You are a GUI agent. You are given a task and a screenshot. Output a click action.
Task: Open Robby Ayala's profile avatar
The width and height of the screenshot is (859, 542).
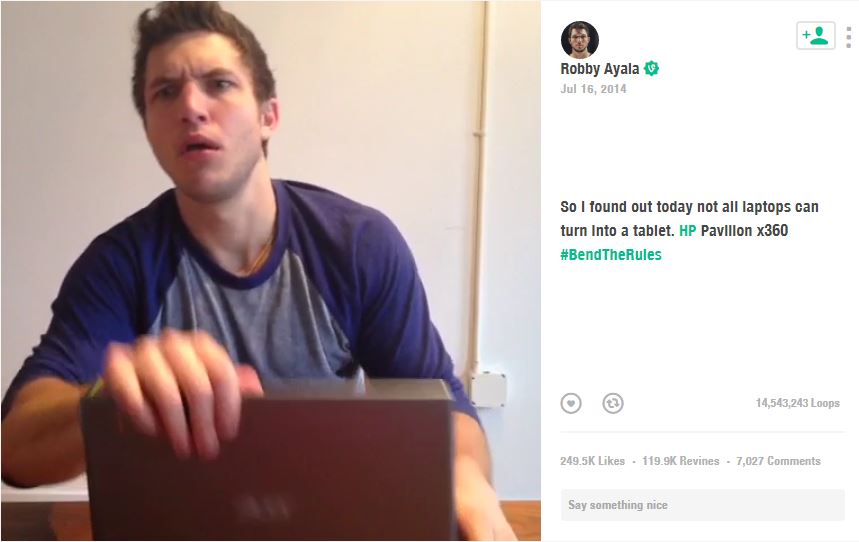pyautogui.click(x=580, y=39)
